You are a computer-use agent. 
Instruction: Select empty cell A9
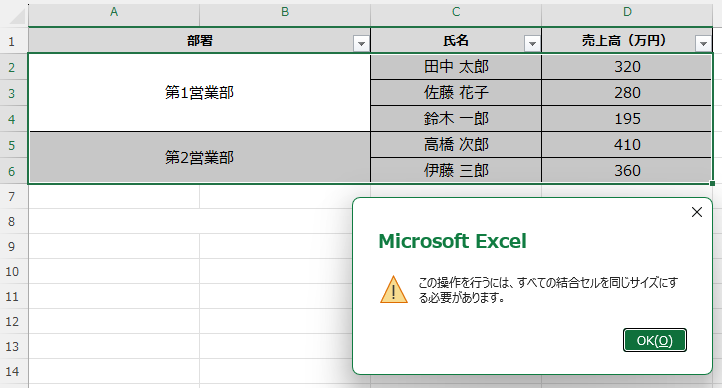114,246
